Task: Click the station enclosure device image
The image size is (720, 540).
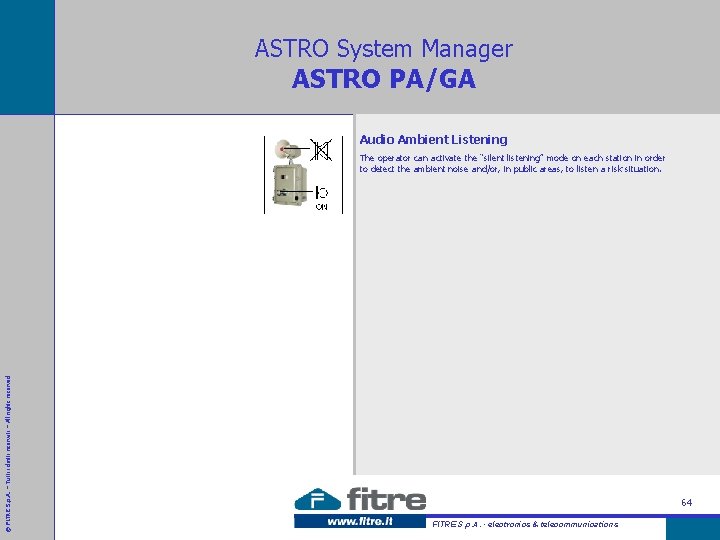Action: click(x=290, y=186)
